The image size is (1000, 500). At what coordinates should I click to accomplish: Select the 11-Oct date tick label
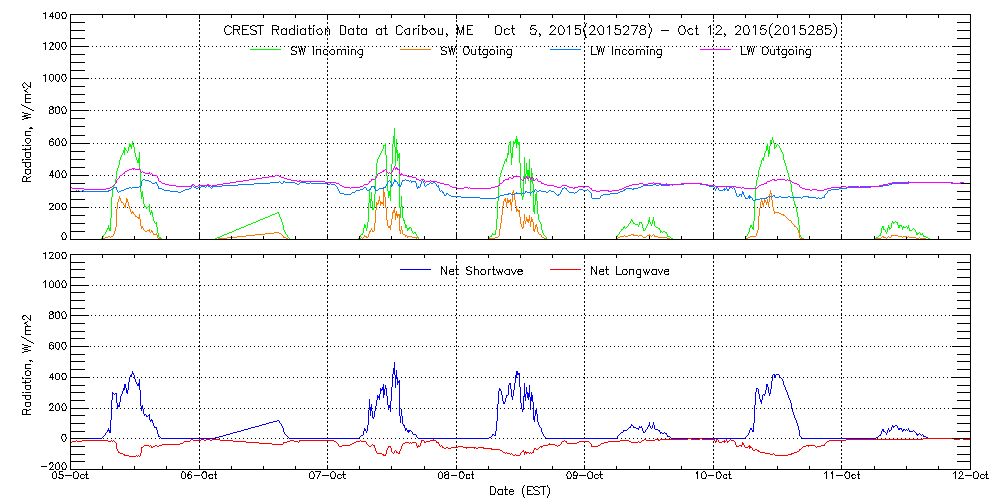coord(841,477)
